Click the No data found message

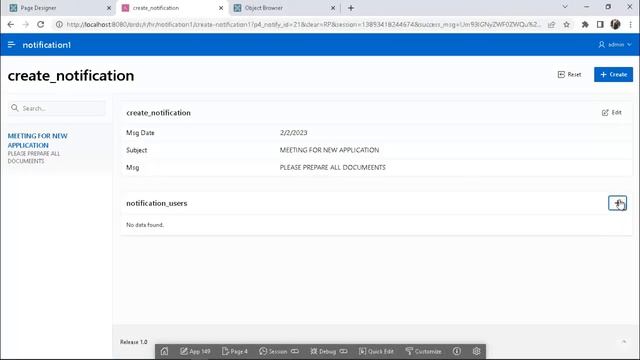[x=145, y=225]
